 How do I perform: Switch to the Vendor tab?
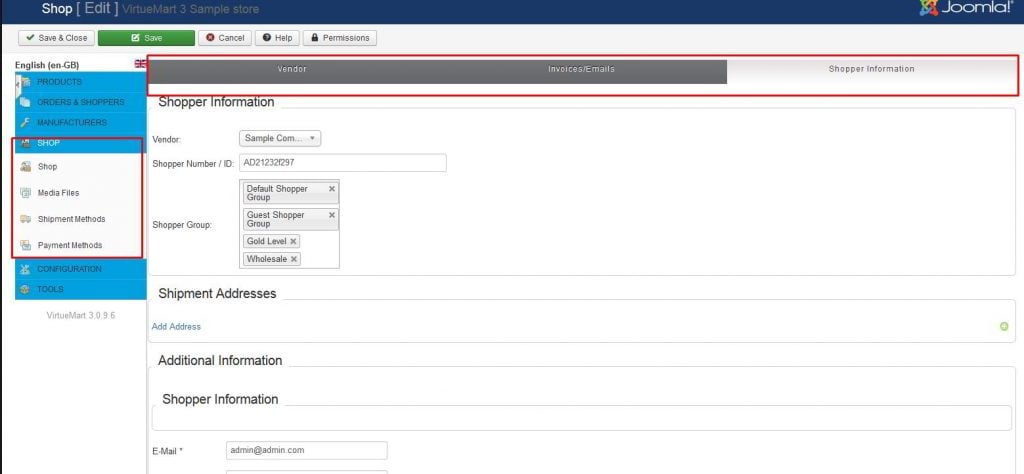point(292,70)
